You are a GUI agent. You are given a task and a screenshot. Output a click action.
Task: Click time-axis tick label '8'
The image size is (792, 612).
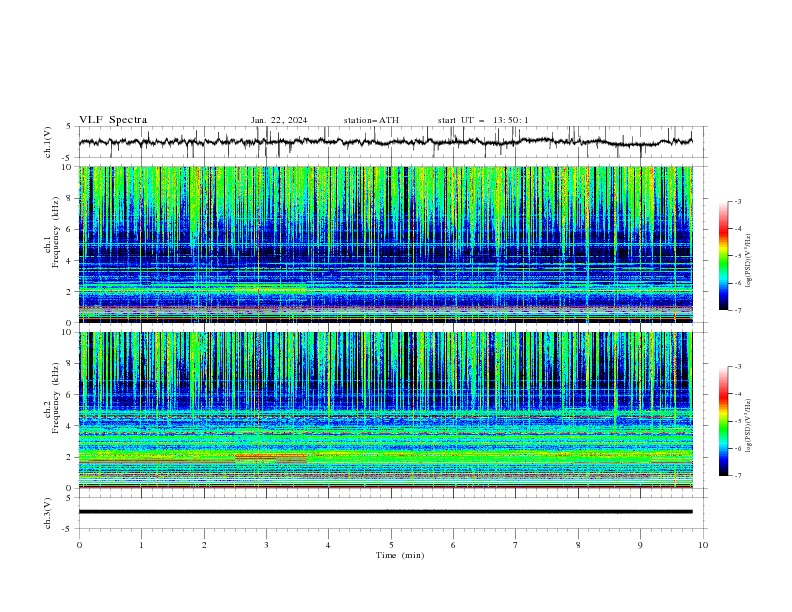pos(578,545)
